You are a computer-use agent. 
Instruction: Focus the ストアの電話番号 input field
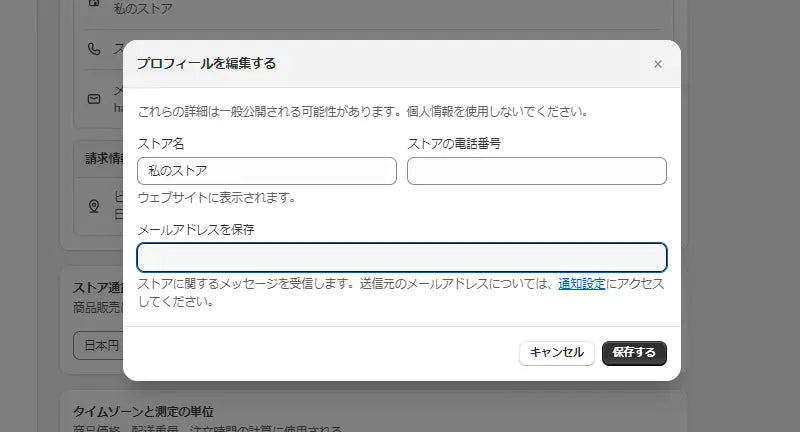(537, 171)
